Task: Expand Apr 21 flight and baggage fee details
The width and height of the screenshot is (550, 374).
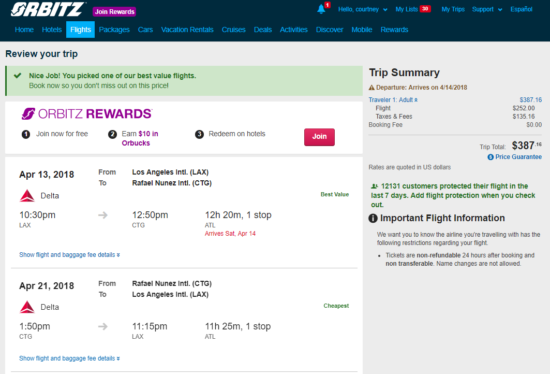Action: pyautogui.click(x=69, y=358)
